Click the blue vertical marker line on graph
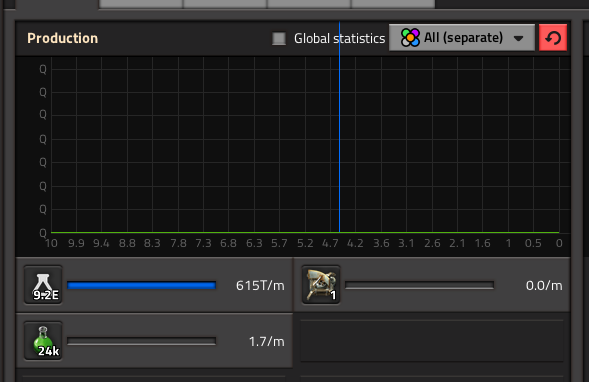The width and height of the screenshot is (589, 382). [340, 128]
